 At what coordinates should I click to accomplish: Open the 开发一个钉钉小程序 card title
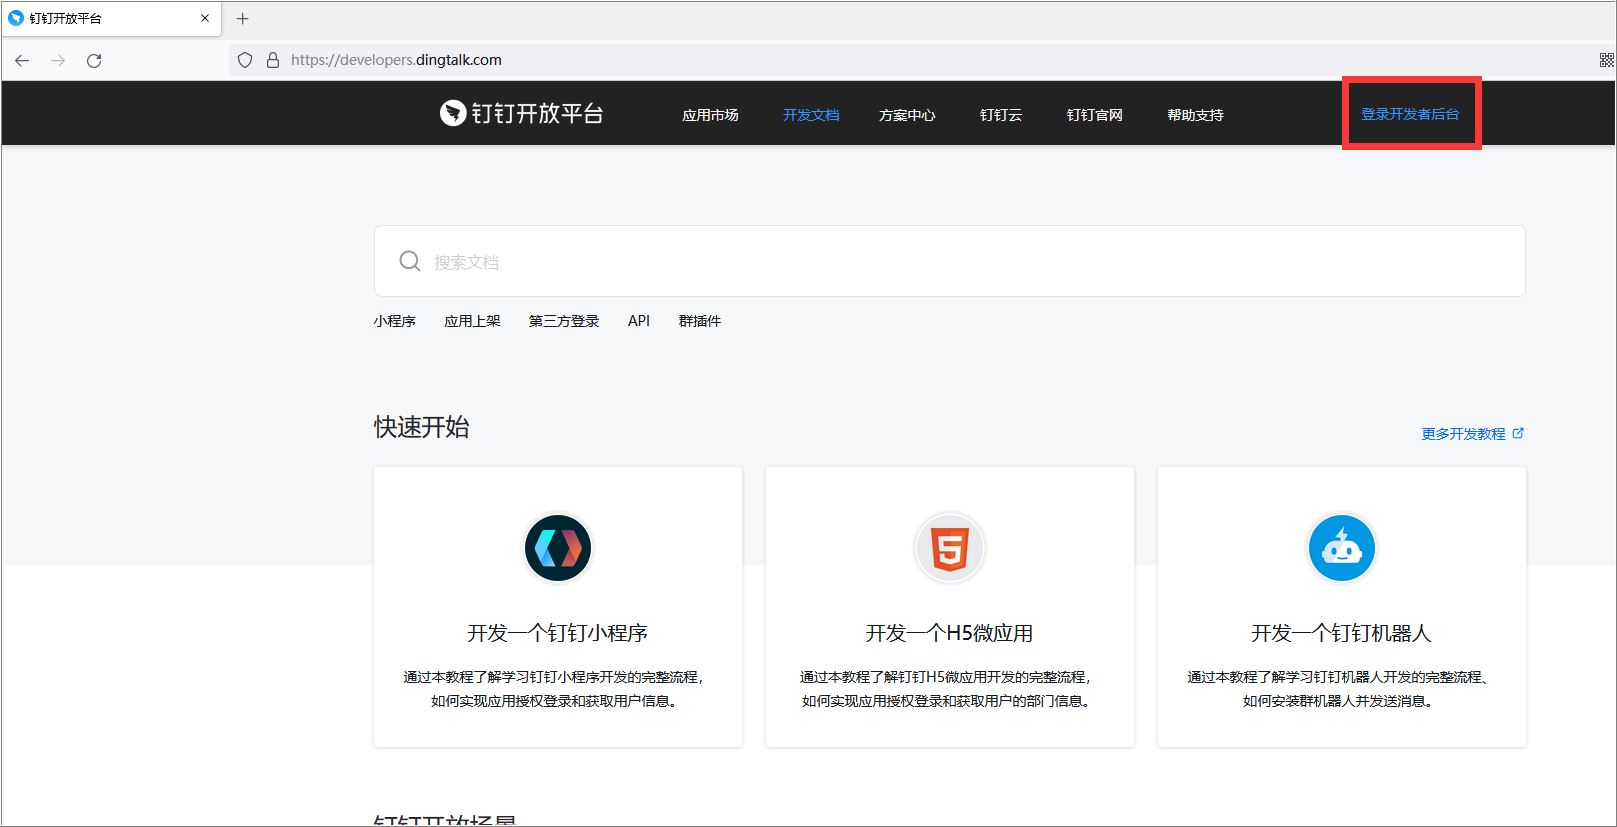(558, 633)
